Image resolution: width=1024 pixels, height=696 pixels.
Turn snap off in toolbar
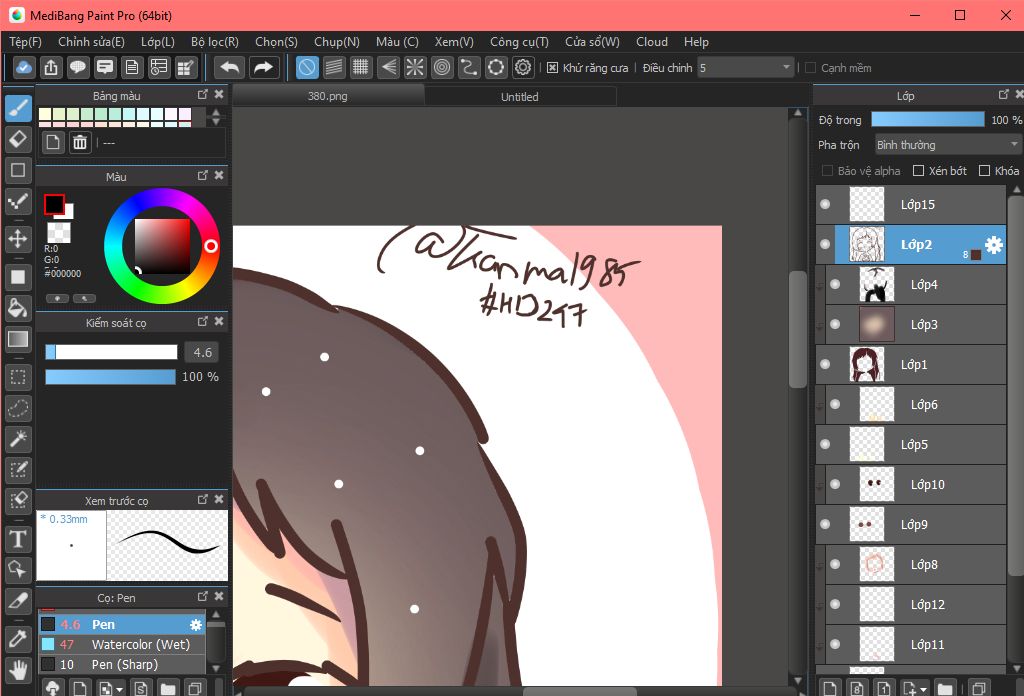click(307, 67)
